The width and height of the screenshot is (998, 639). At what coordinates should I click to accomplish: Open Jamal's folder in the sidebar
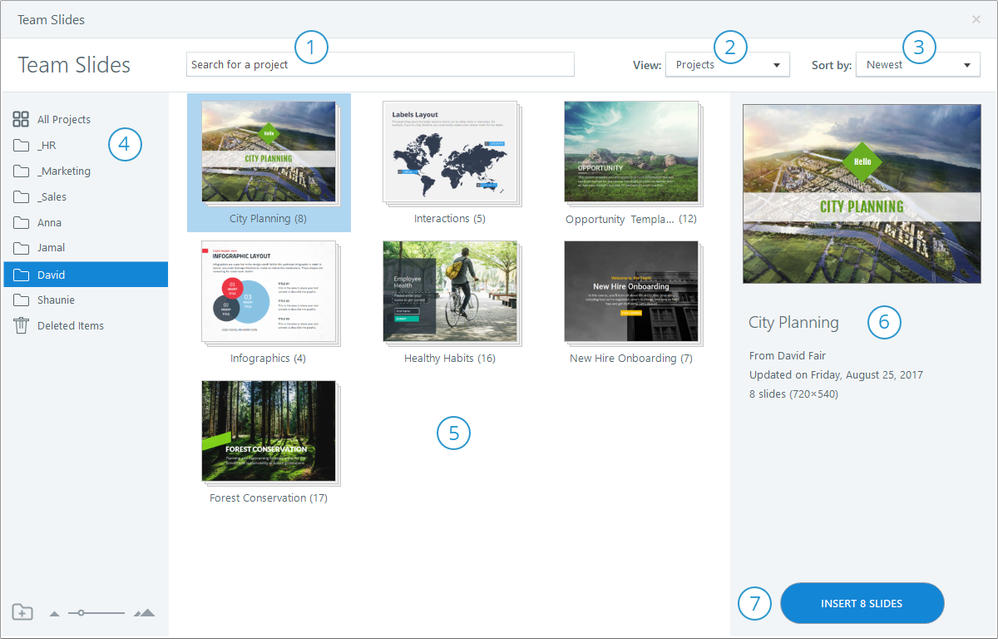coord(51,248)
